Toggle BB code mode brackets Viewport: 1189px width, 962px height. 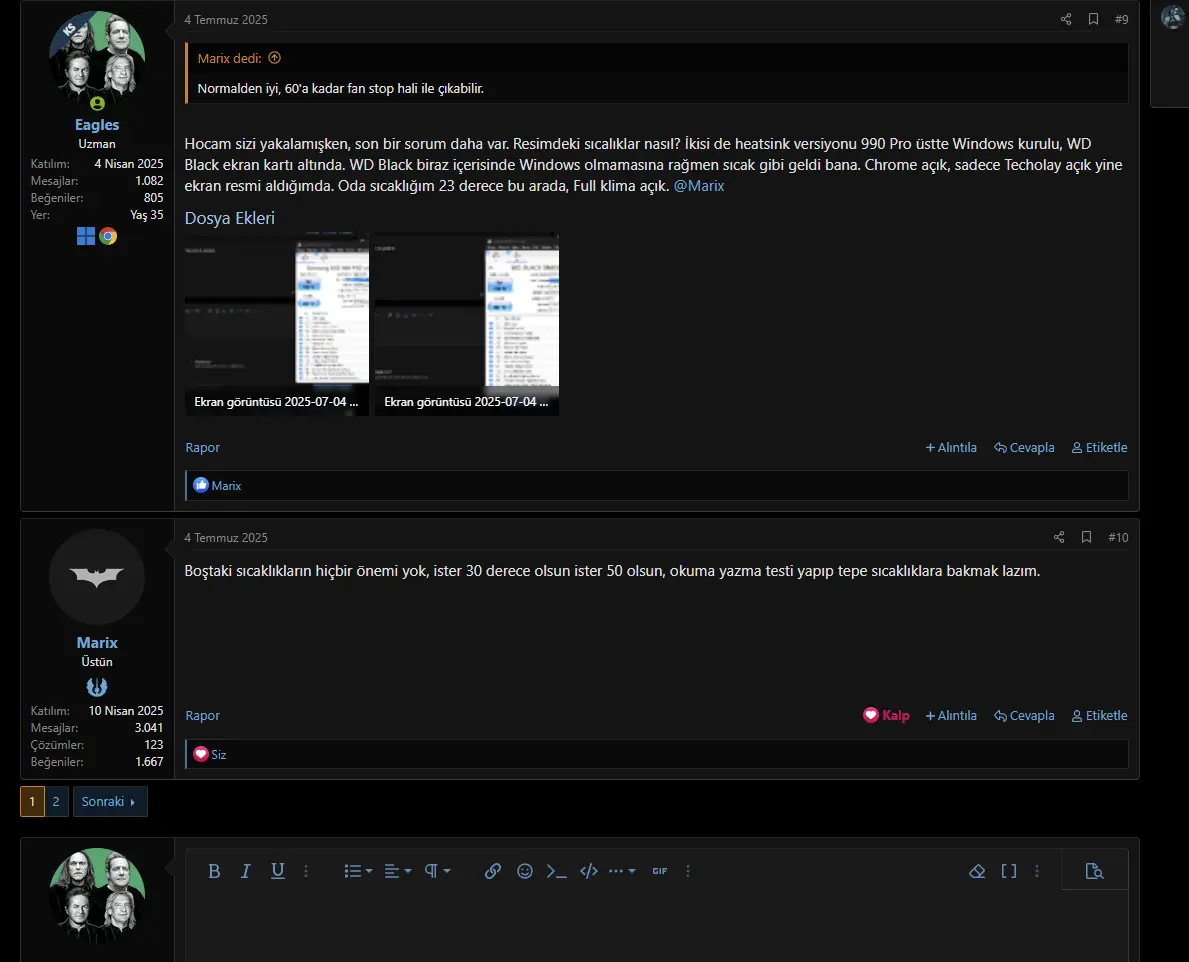(1009, 871)
